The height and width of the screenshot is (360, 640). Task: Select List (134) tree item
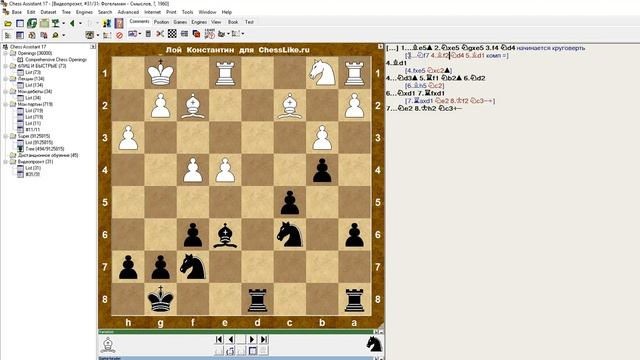[x=34, y=85]
